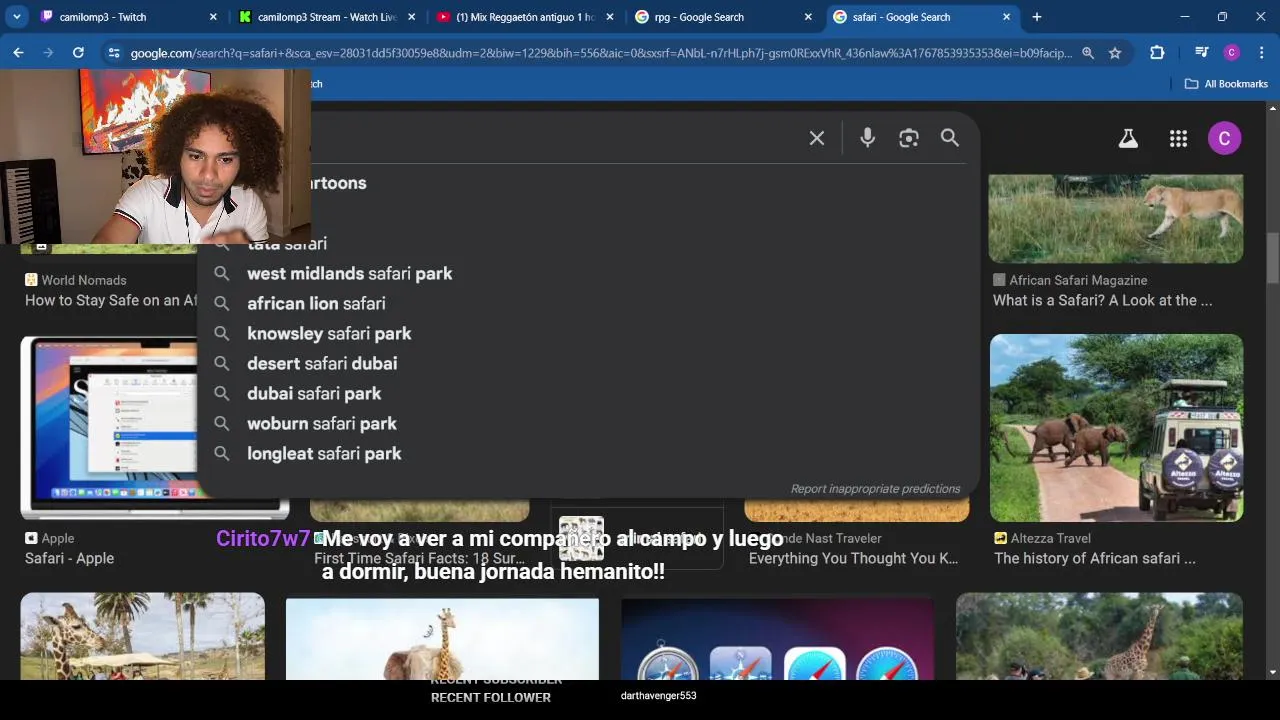
Task: Open Everything You Thought You K... link
Action: [853, 559]
